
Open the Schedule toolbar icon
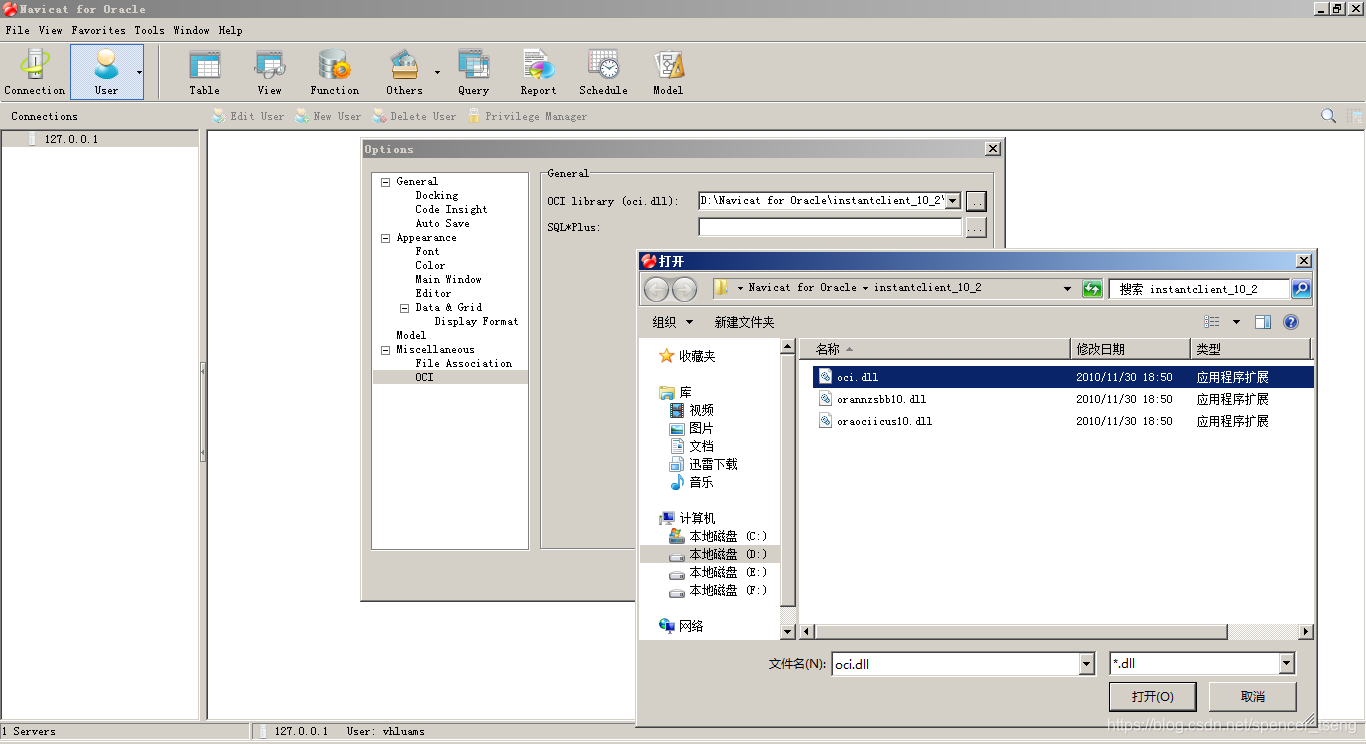pyautogui.click(x=604, y=72)
